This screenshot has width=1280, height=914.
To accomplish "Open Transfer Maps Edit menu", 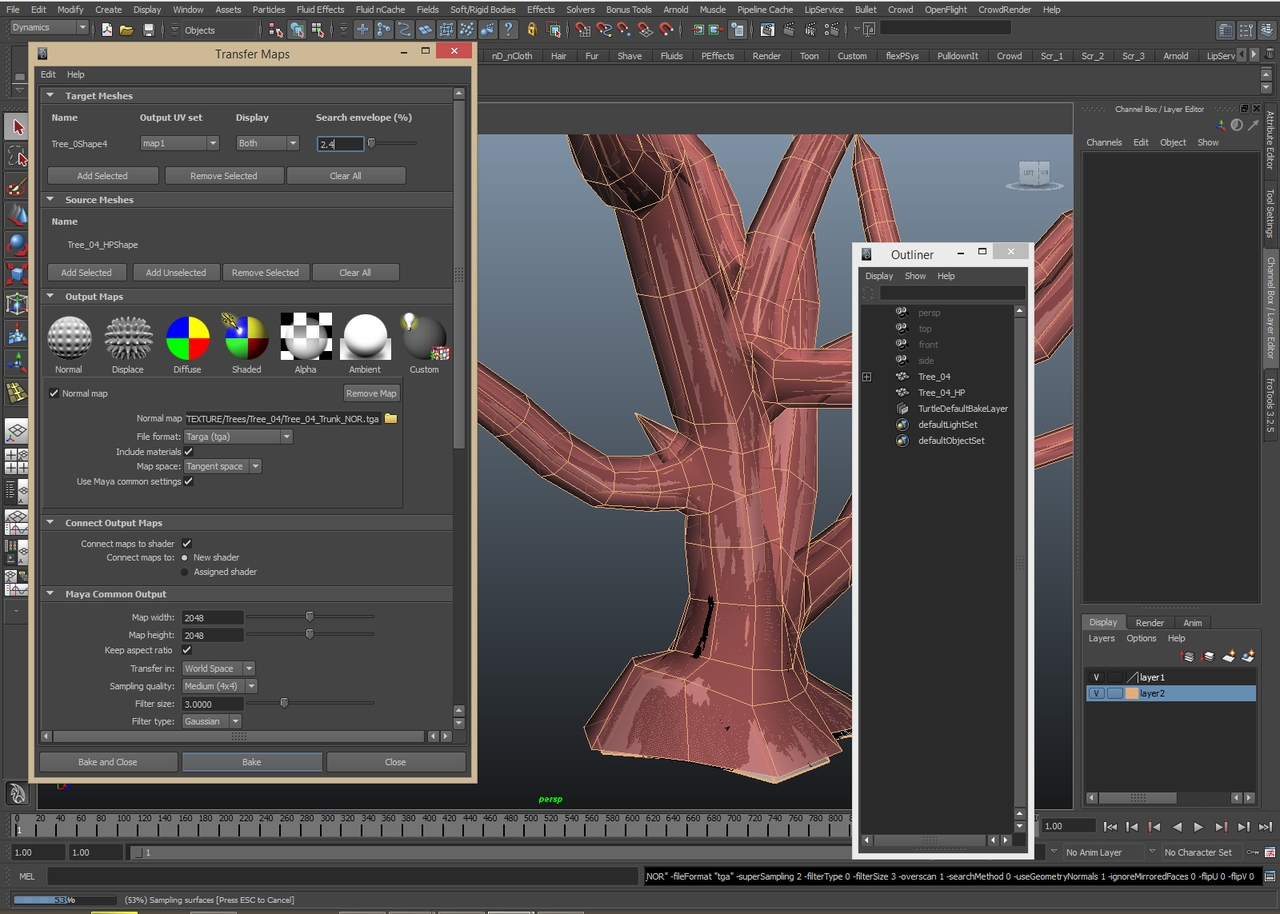I will pos(48,74).
